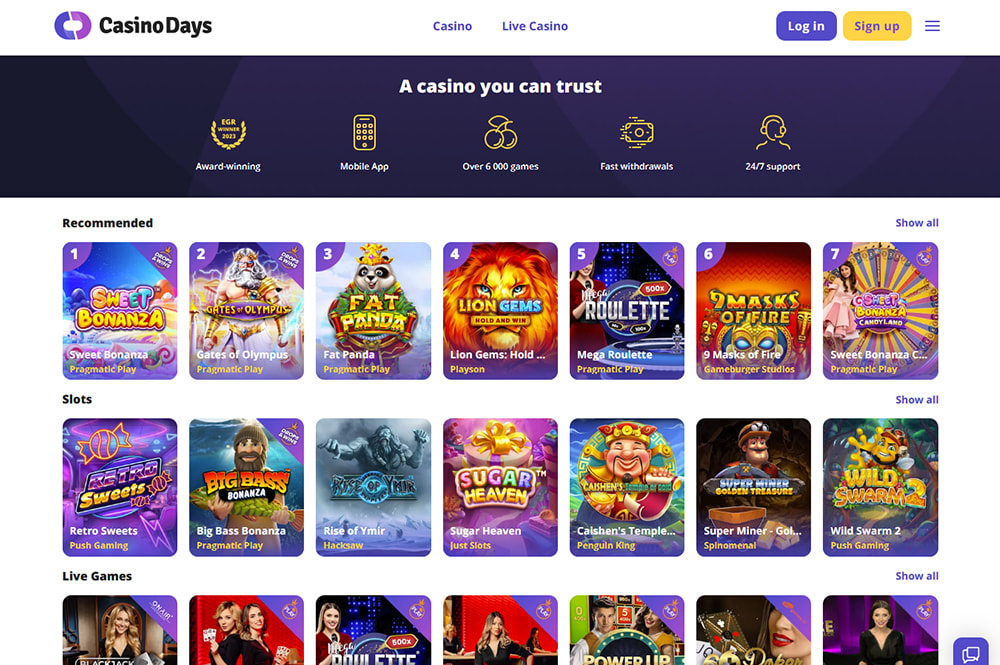The width and height of the screenshot is (1000, 665).
Task: Open the Sweet Bonanza game thumbnail
Action: point(120,311)
